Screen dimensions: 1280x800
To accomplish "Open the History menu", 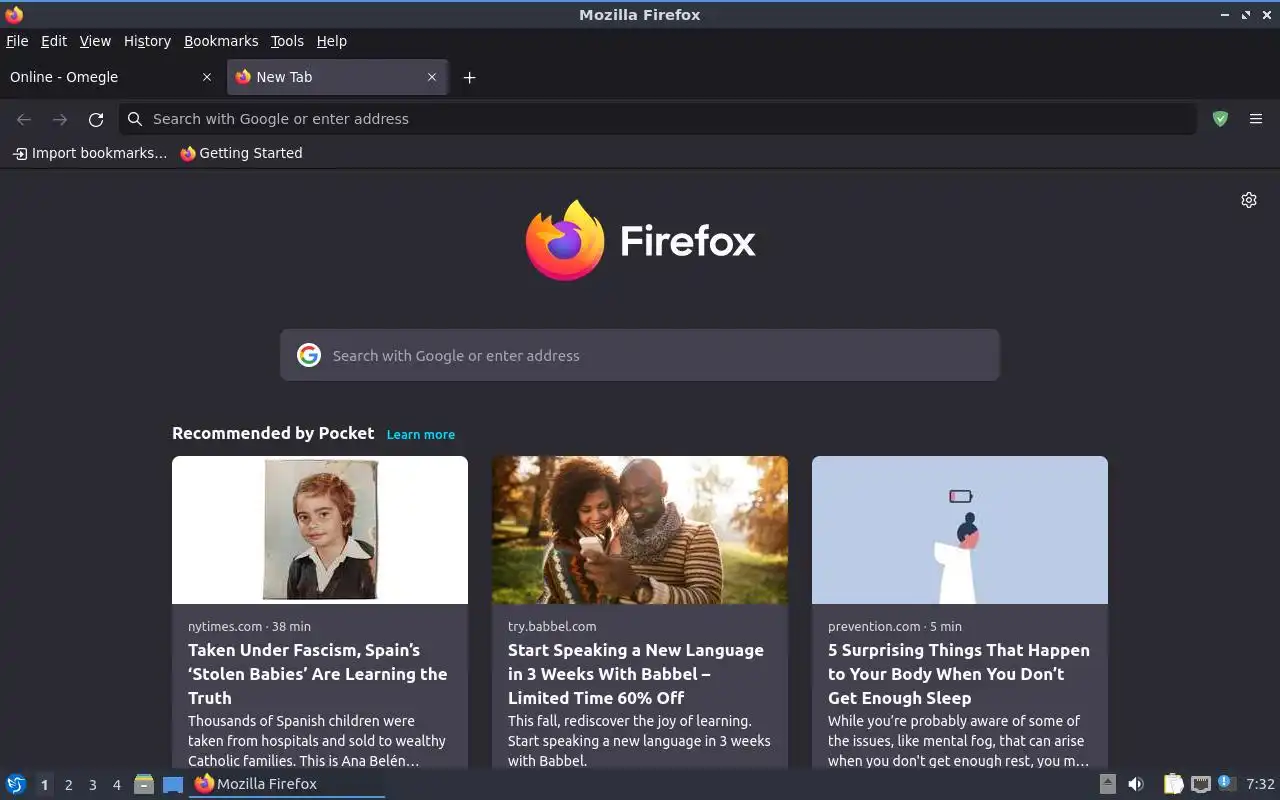I will click(147, 41).
